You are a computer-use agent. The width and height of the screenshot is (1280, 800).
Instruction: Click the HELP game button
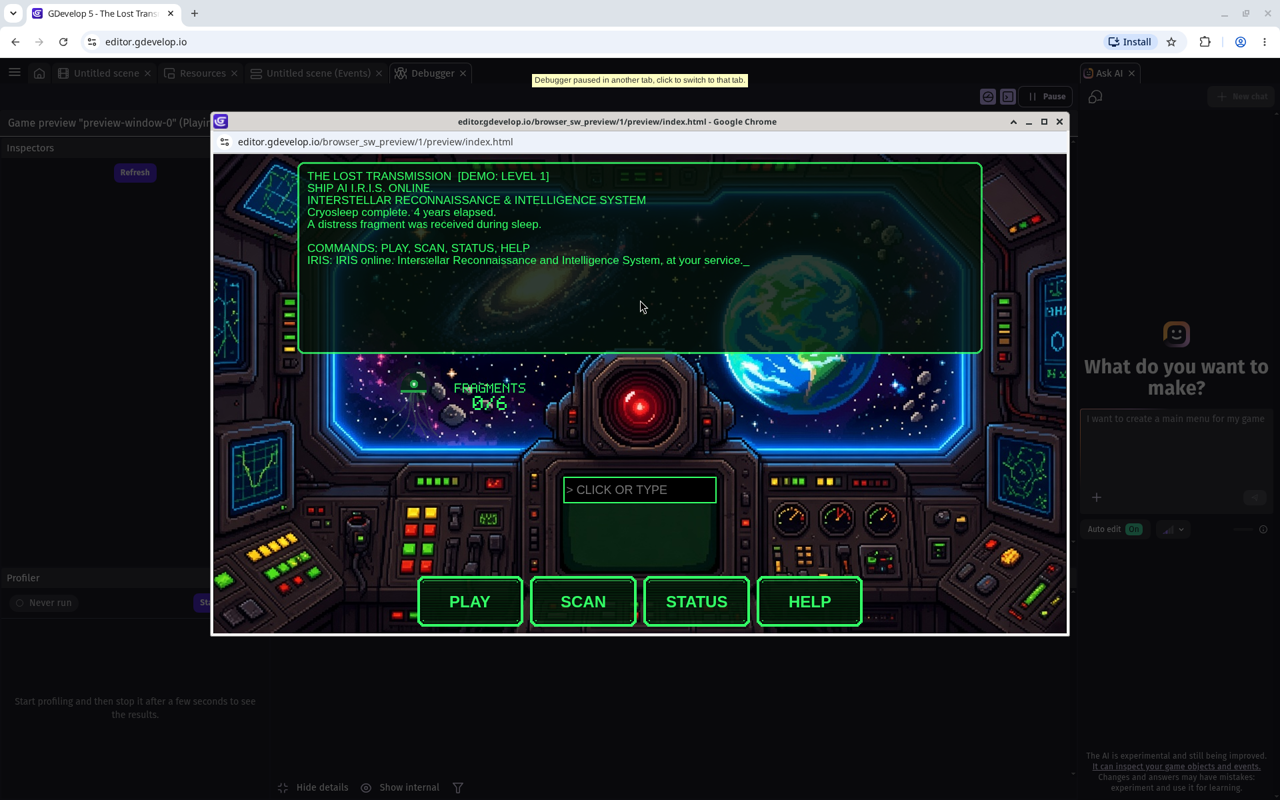click(810, 602)
